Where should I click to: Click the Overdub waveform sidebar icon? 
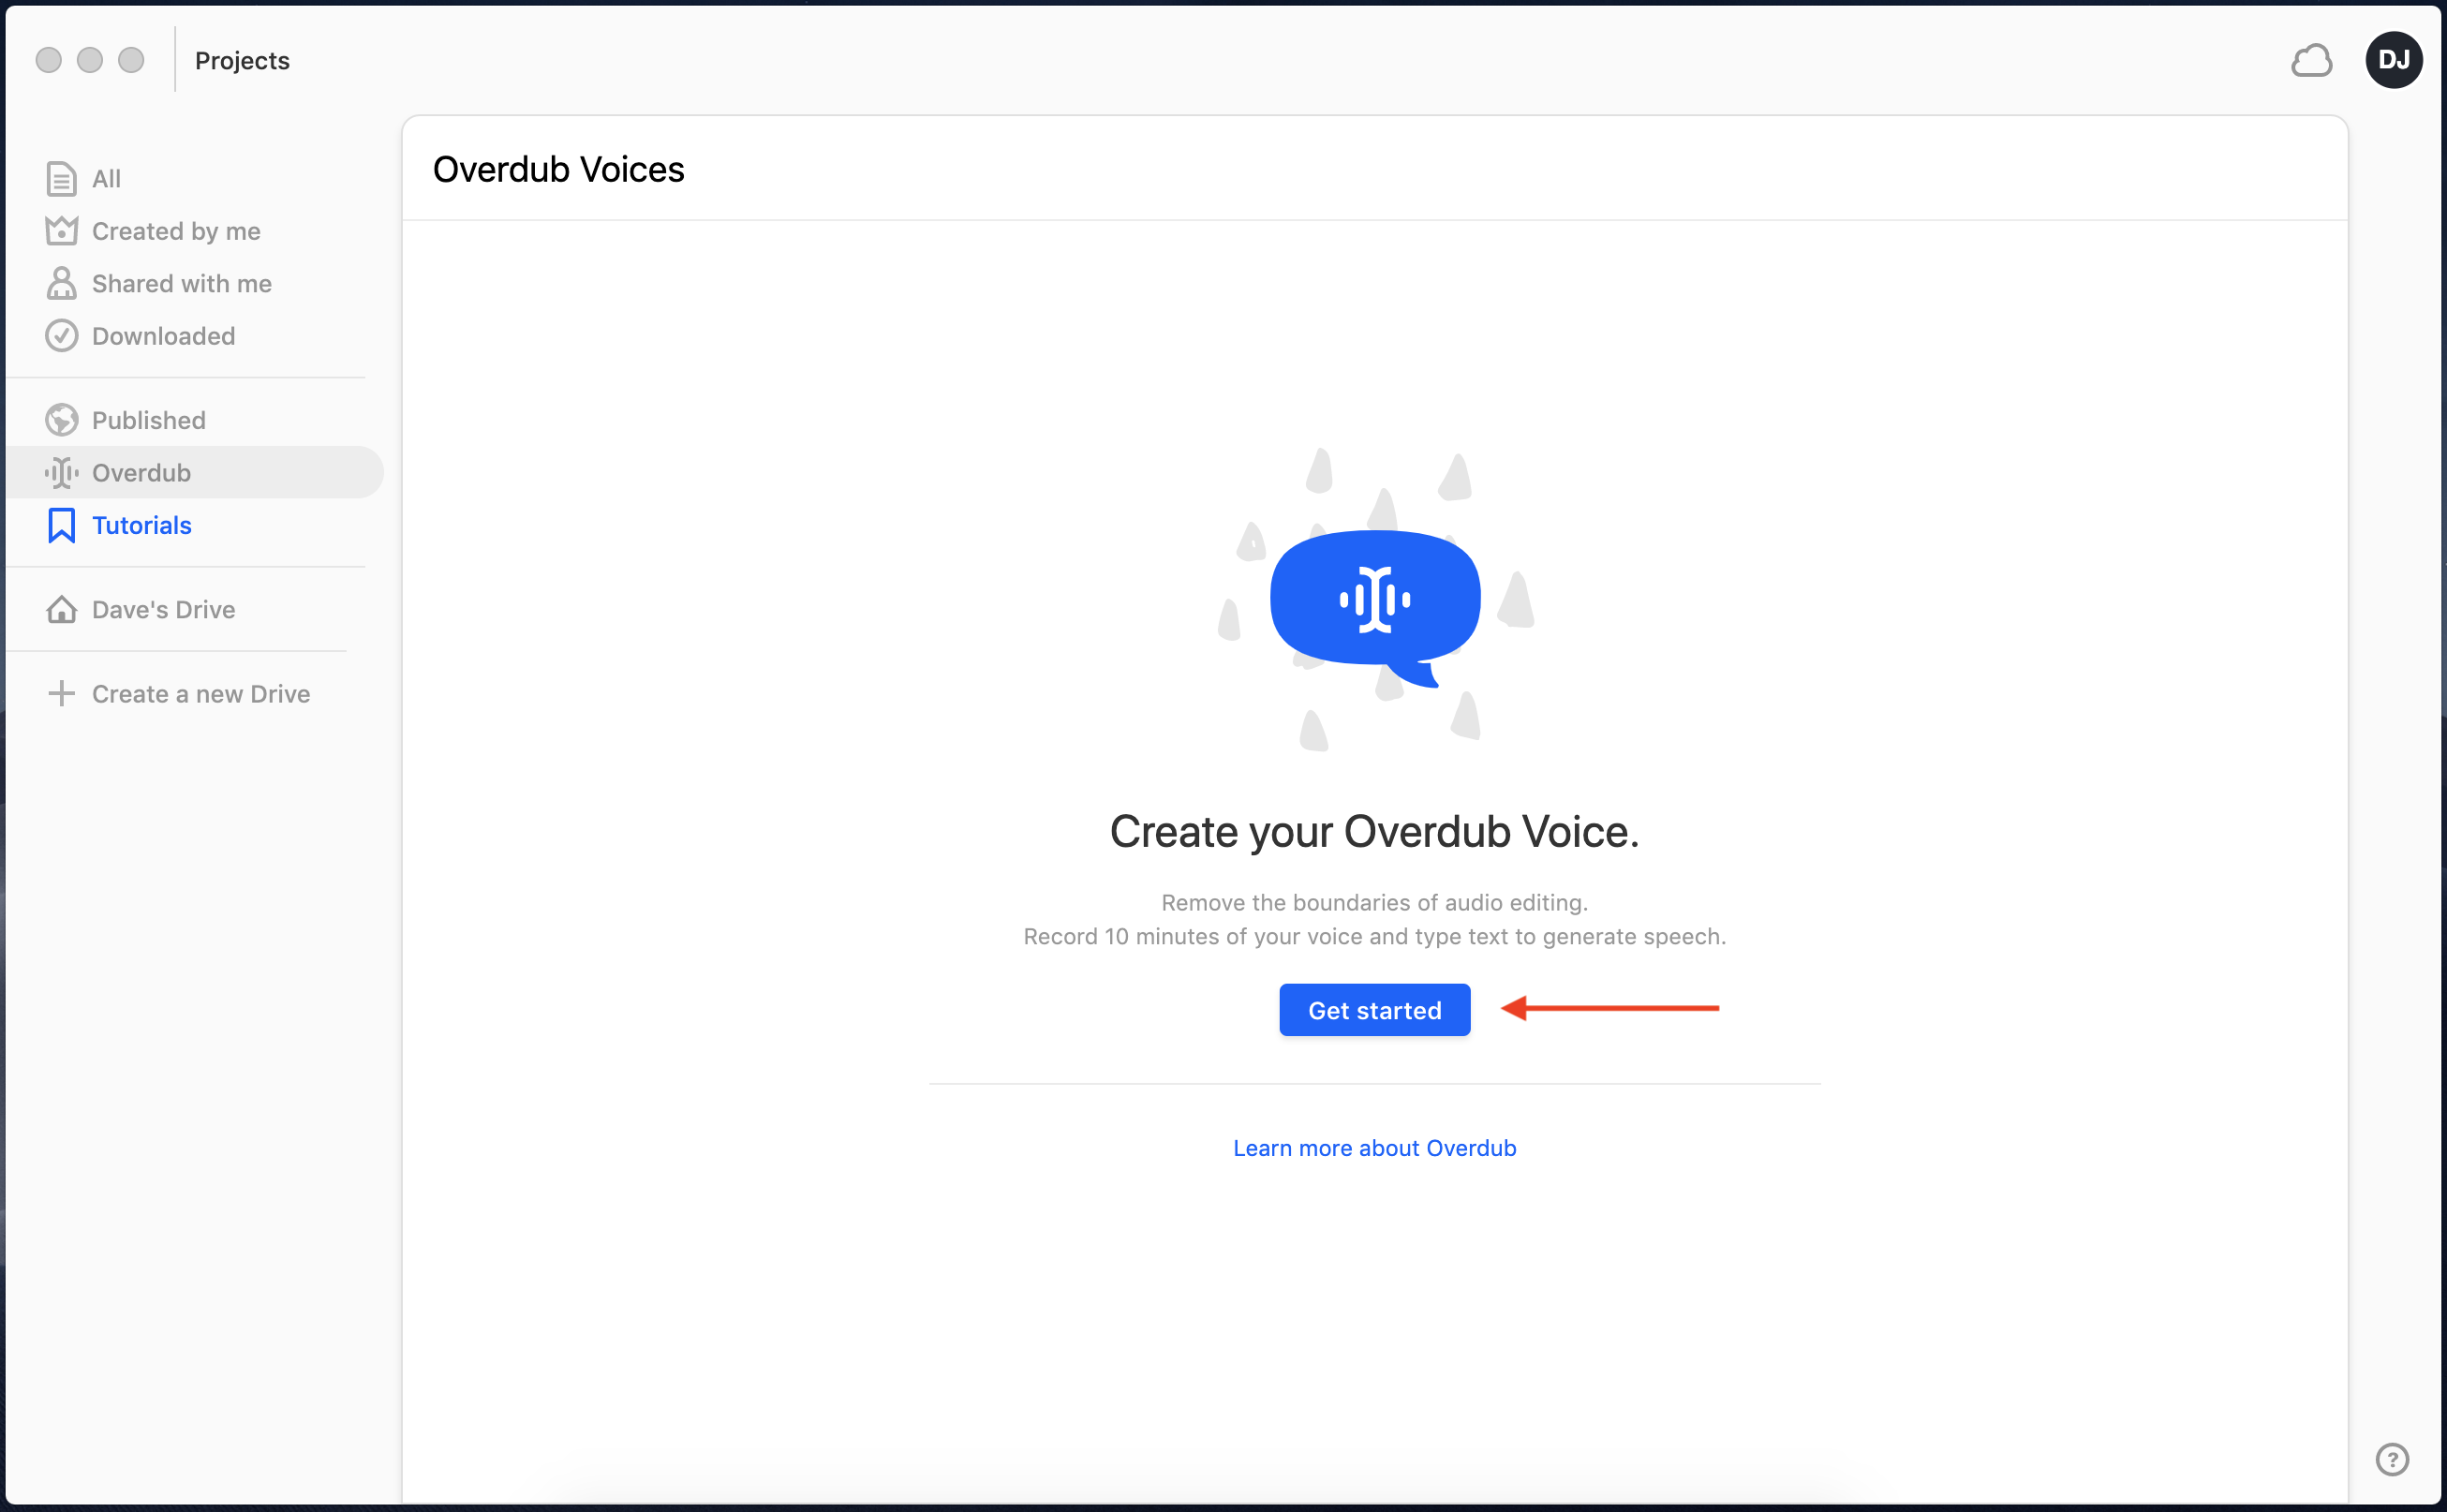point(61,472)
